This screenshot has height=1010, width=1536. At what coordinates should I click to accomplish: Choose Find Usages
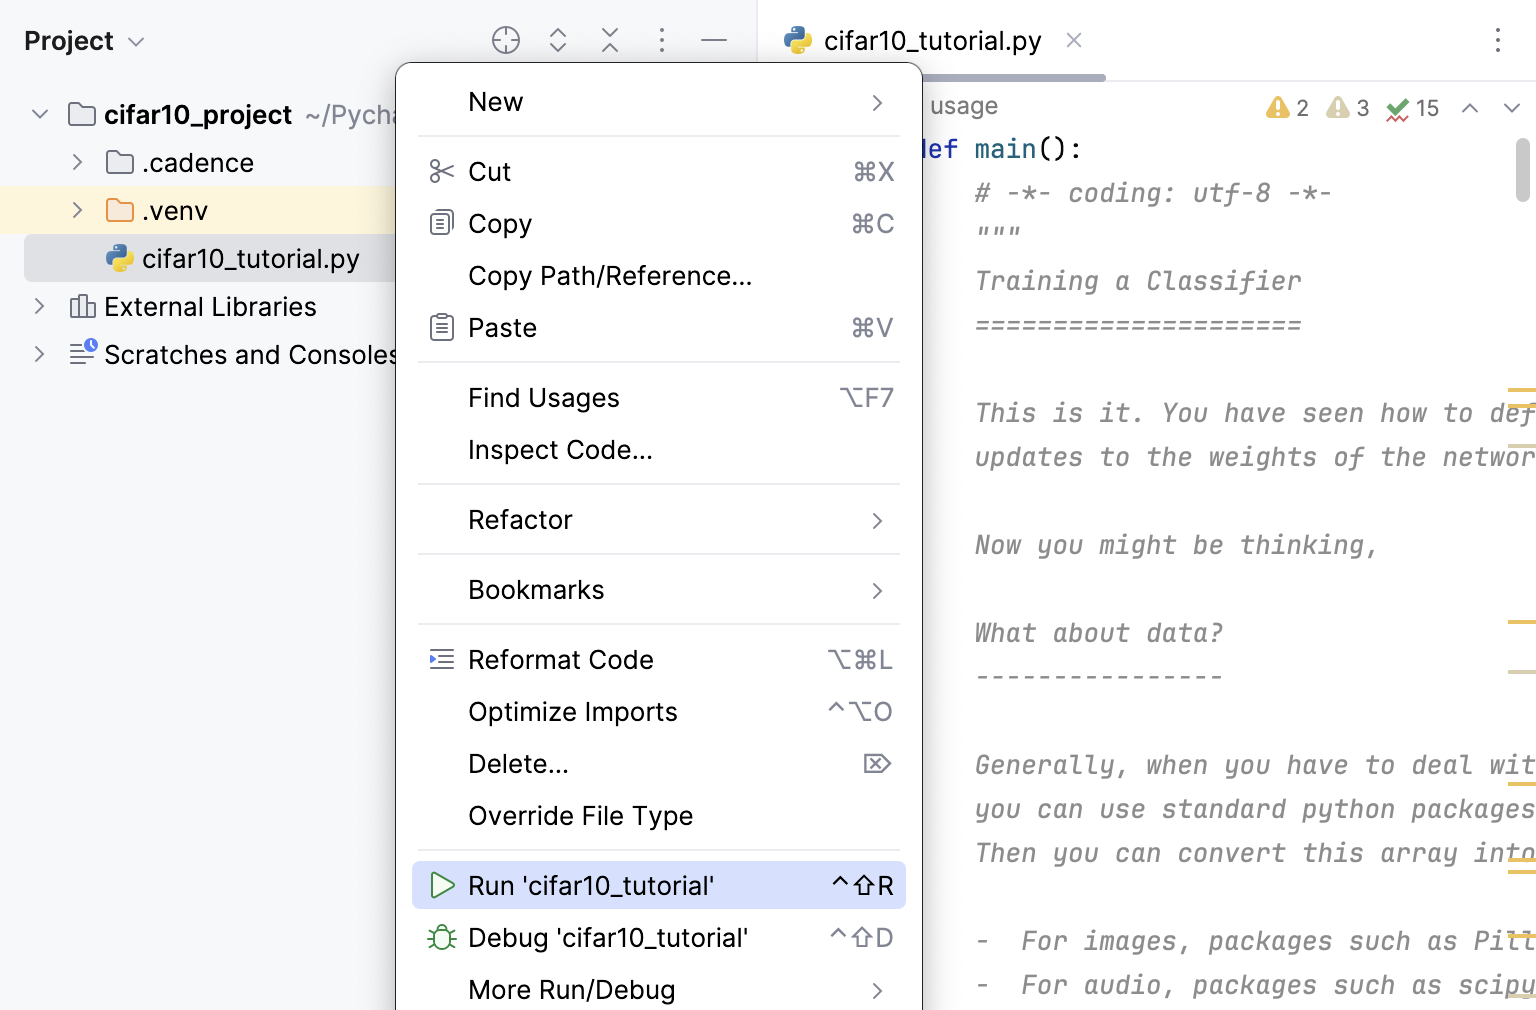pos(659,398)
